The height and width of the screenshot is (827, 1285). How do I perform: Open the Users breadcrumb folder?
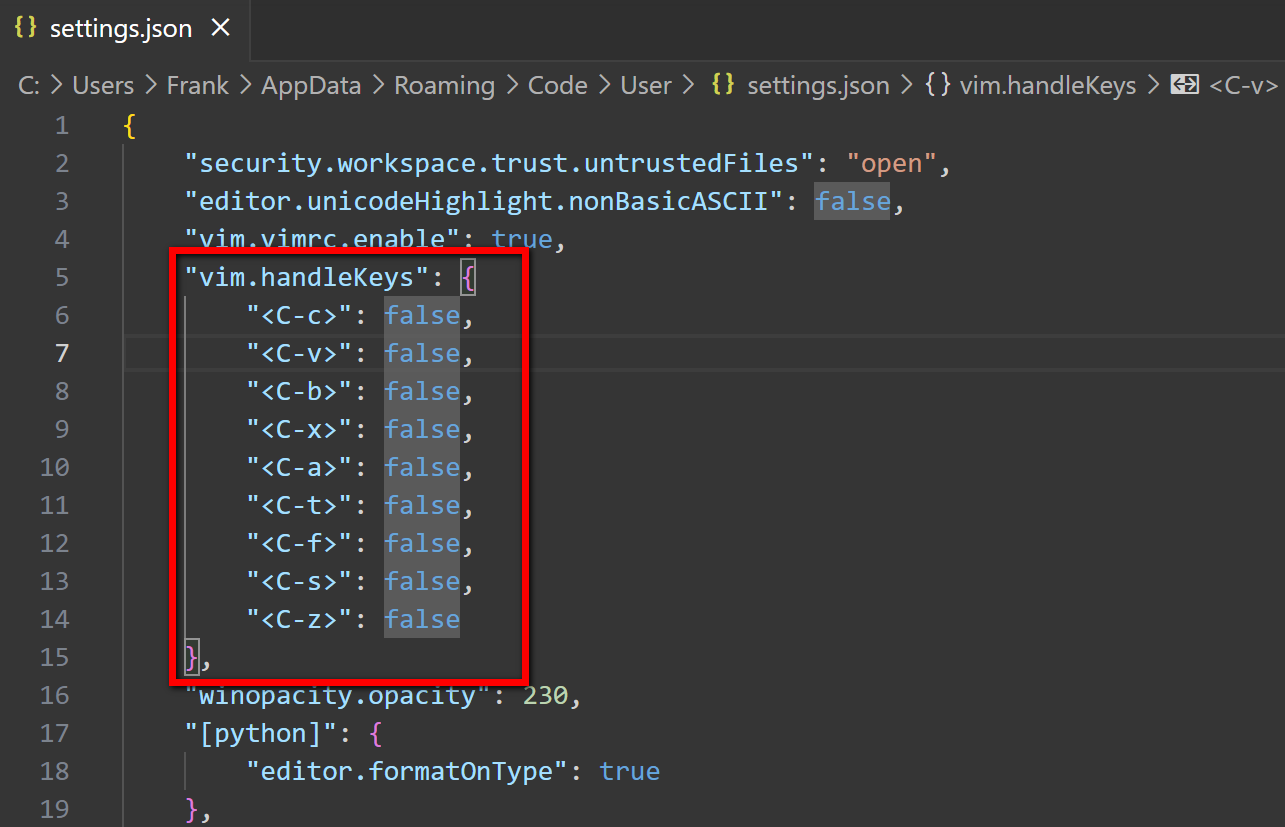(x=103, y=86)
